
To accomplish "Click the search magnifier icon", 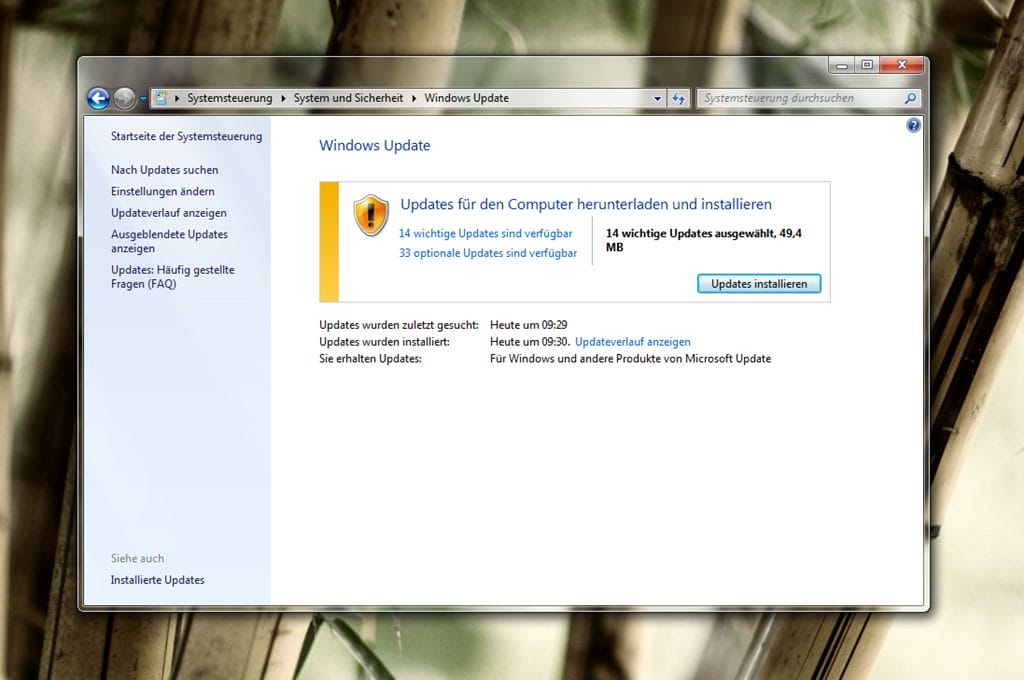I will point(910,98).
